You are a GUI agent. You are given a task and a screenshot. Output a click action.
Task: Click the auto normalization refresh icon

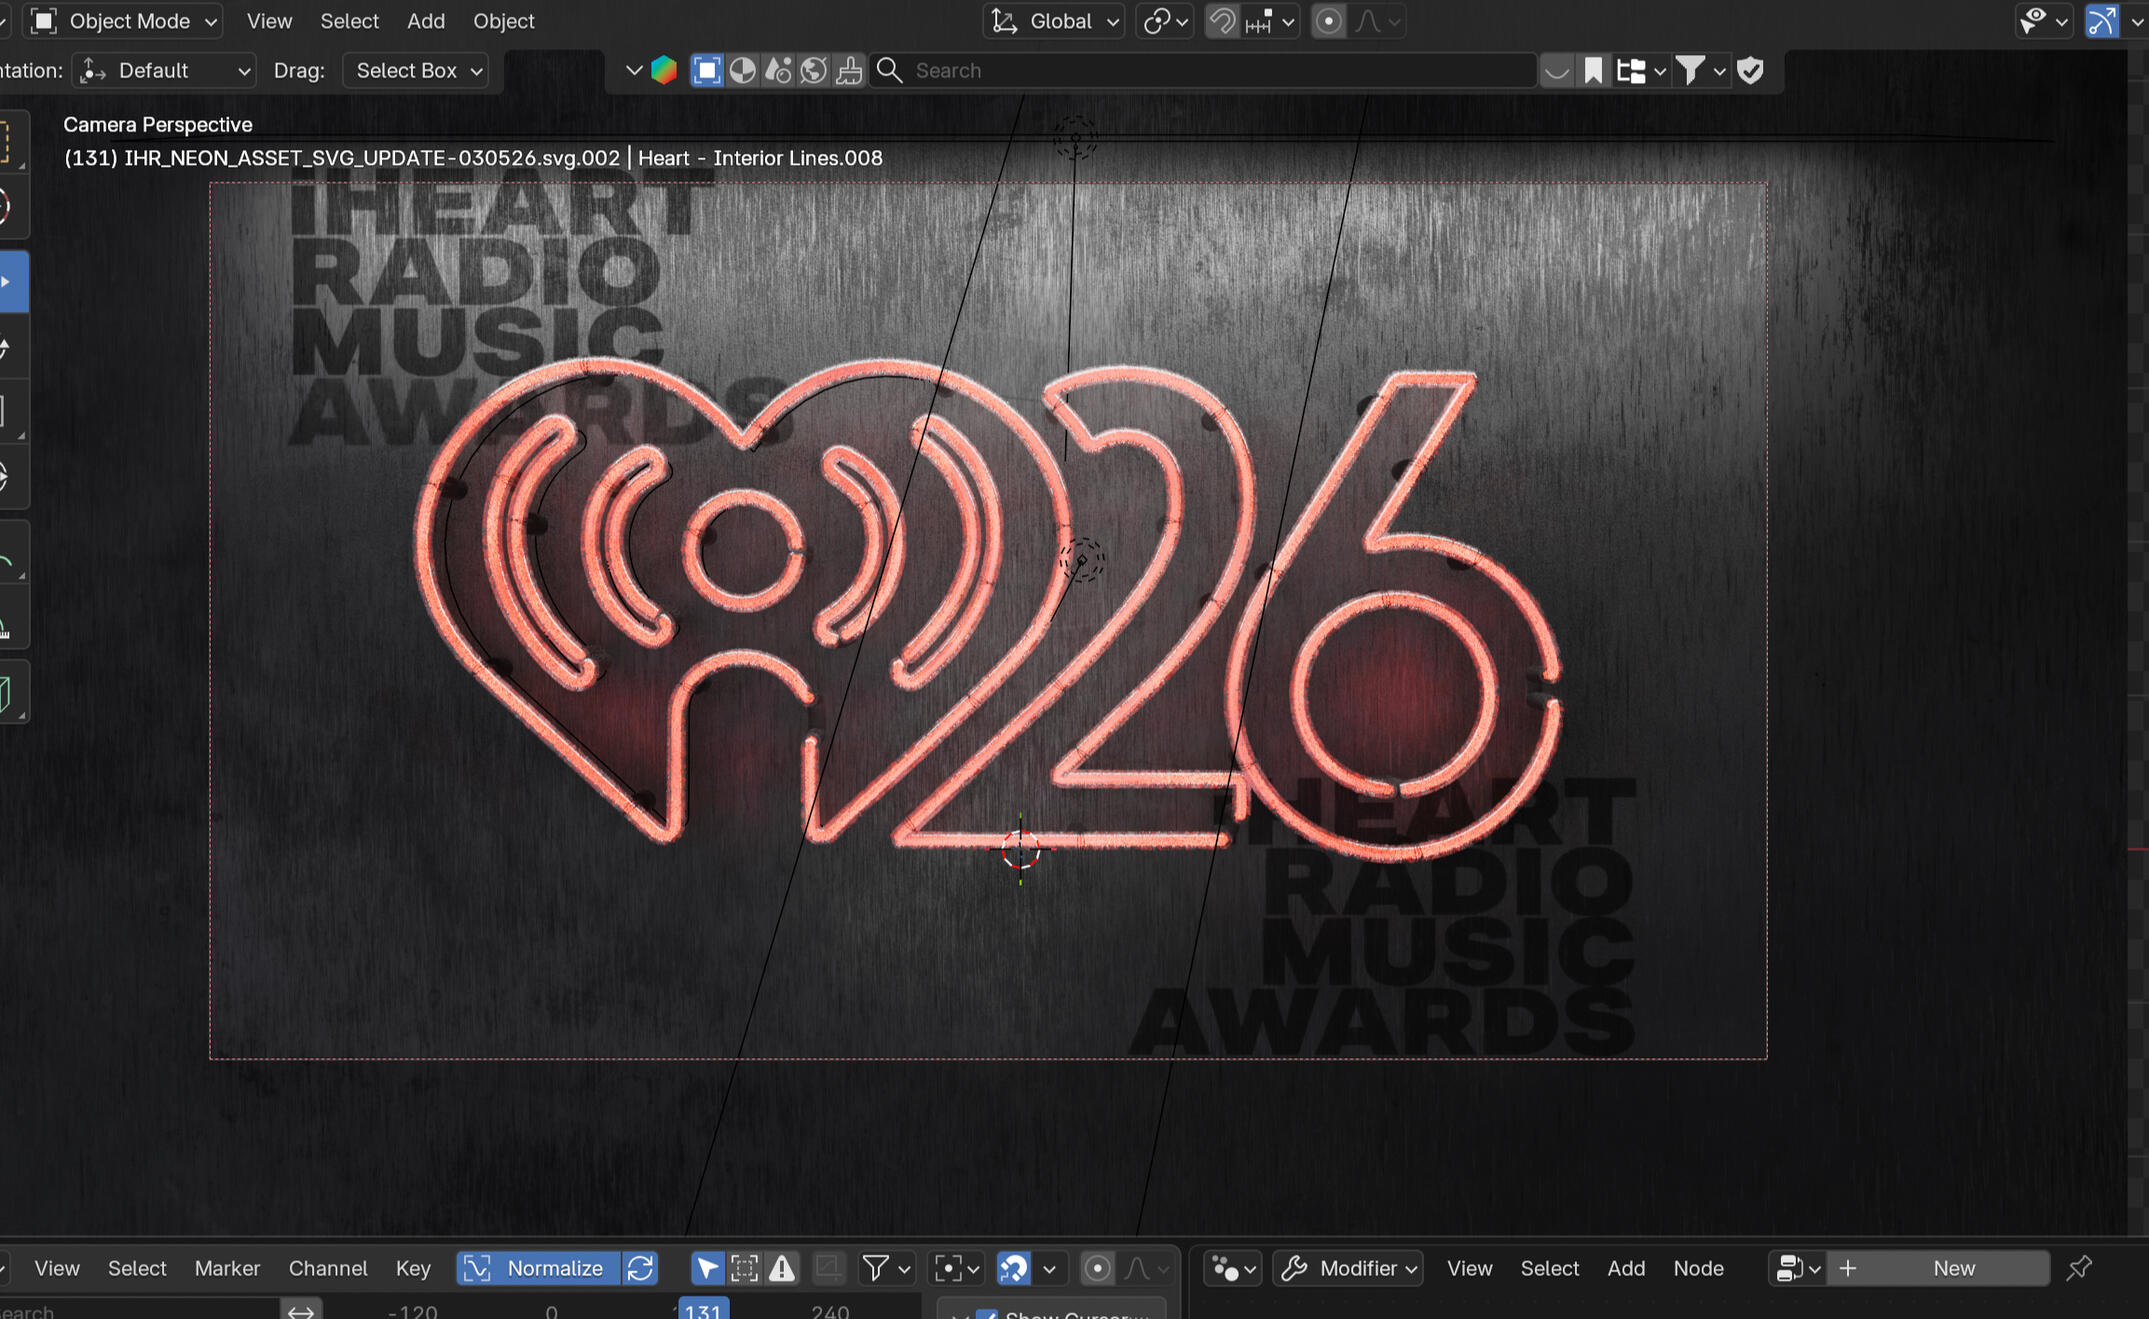click(641, 1268)
